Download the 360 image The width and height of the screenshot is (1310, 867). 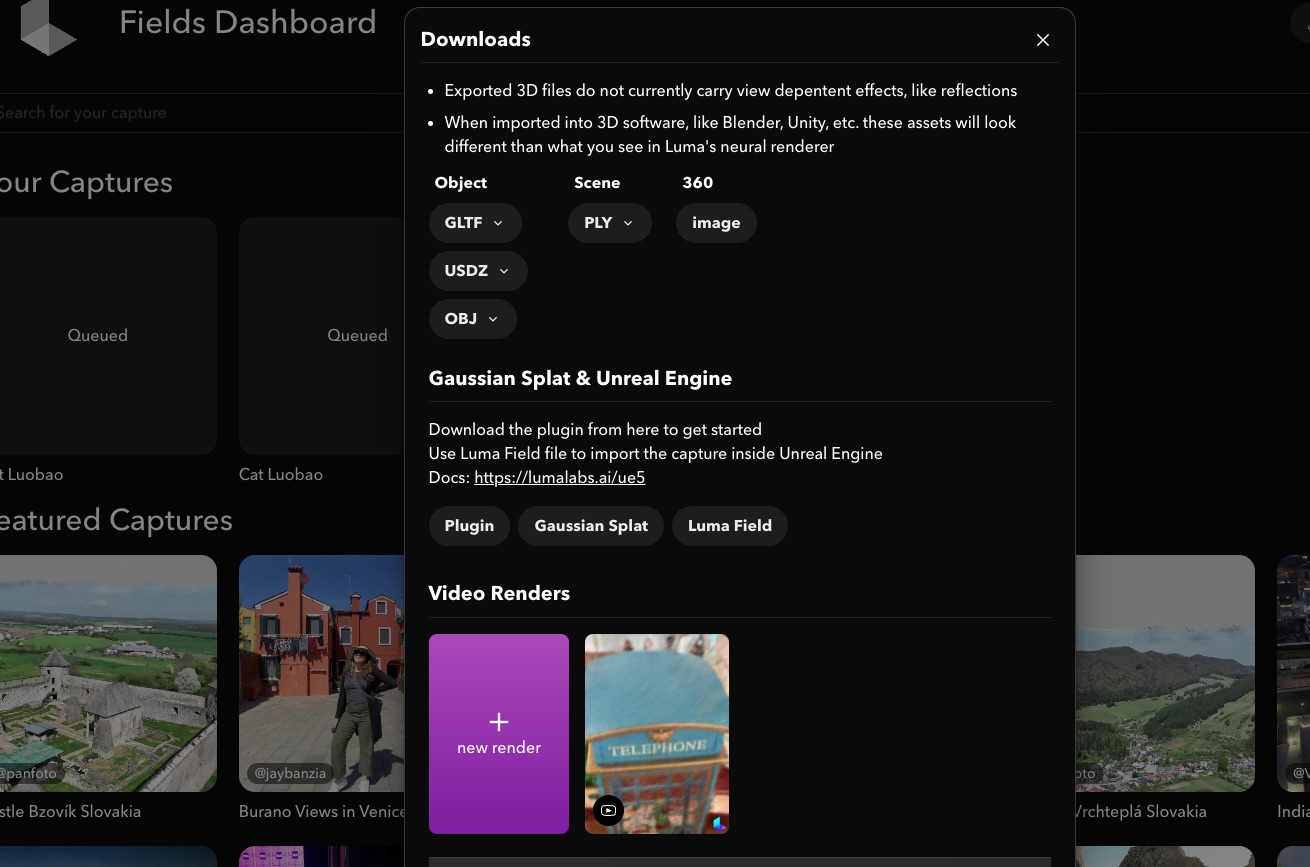[716, 223]
